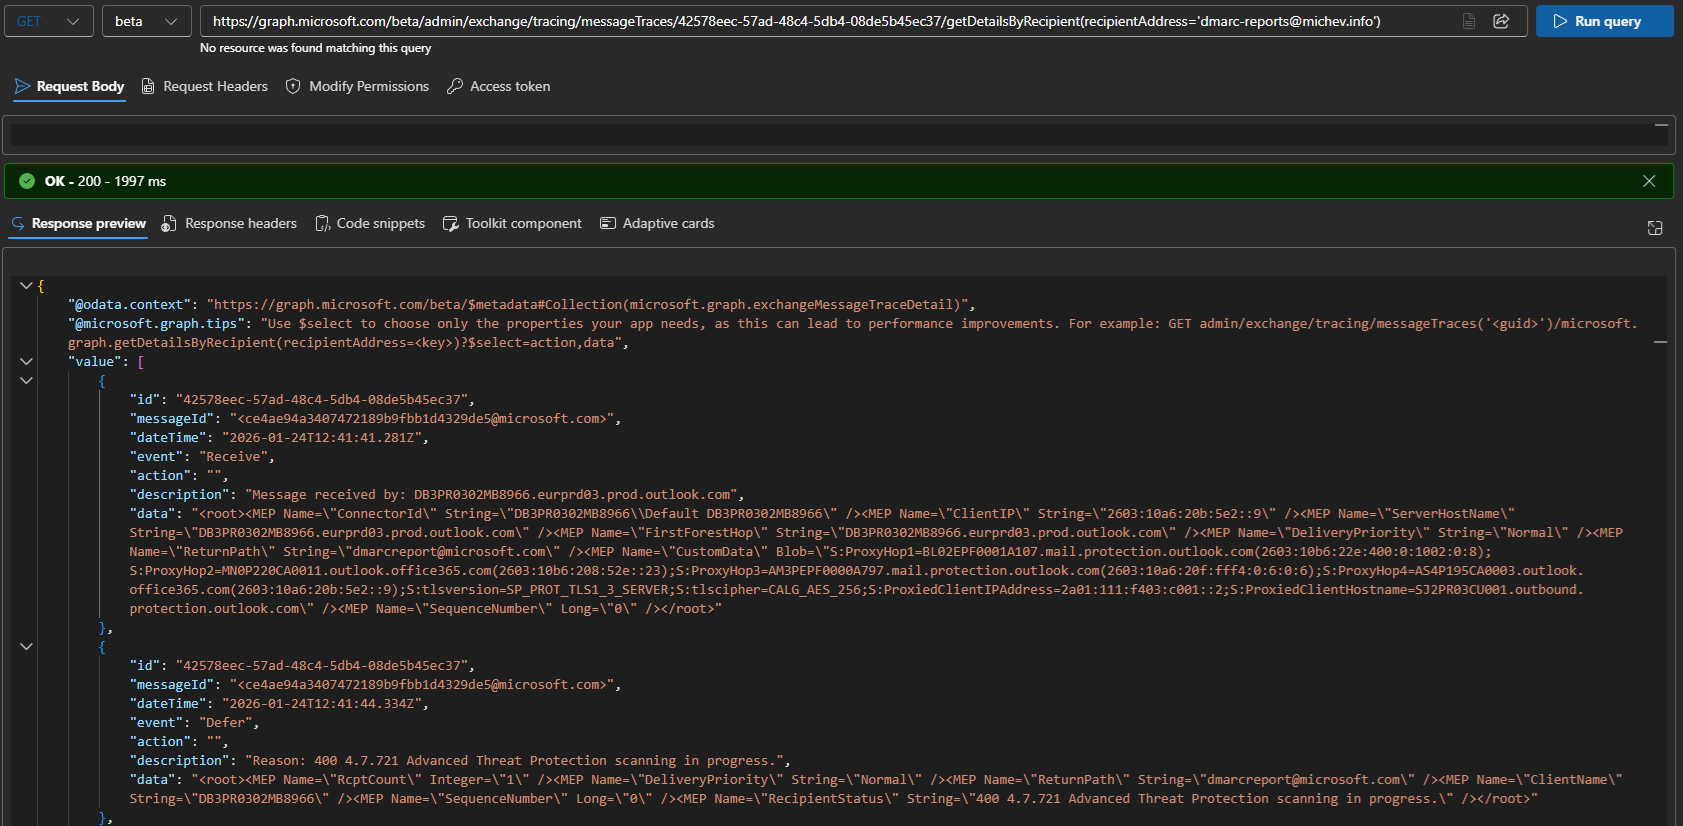
Task: Select the Modify Permissions tab
Action: click(x=357, y=87)
